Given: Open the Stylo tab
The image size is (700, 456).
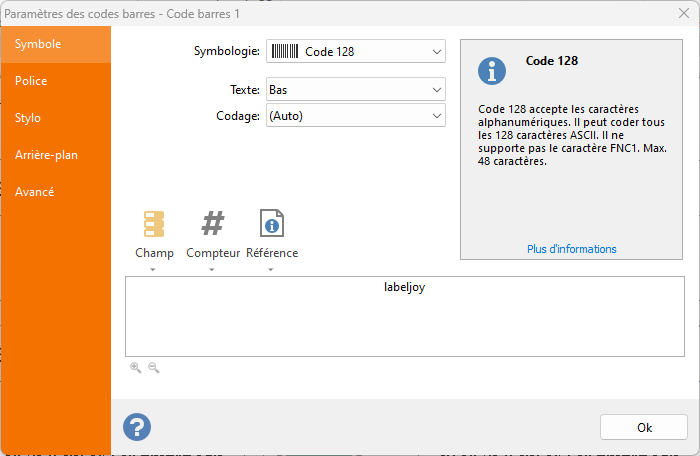Looking at the screenshot, I should [28, 118].
